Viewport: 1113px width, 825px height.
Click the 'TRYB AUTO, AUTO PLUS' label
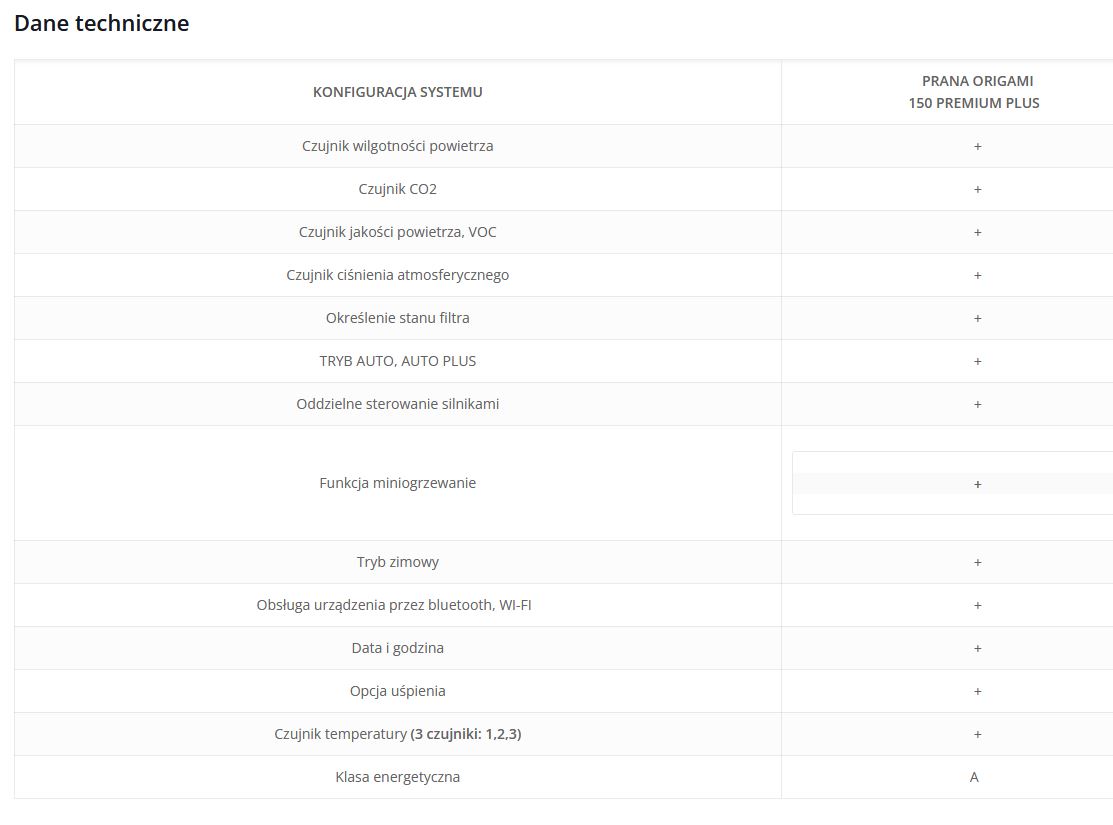click(x=397, y=361)
